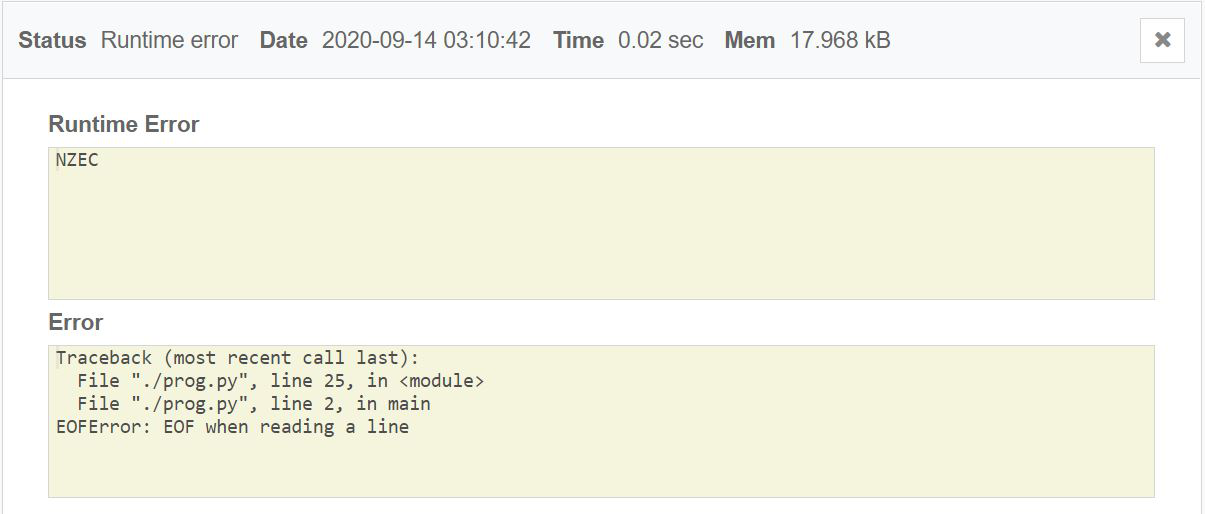Select the "Runtime error" status value
This screenshot has height=514, width=1205.
click(169, 41)
